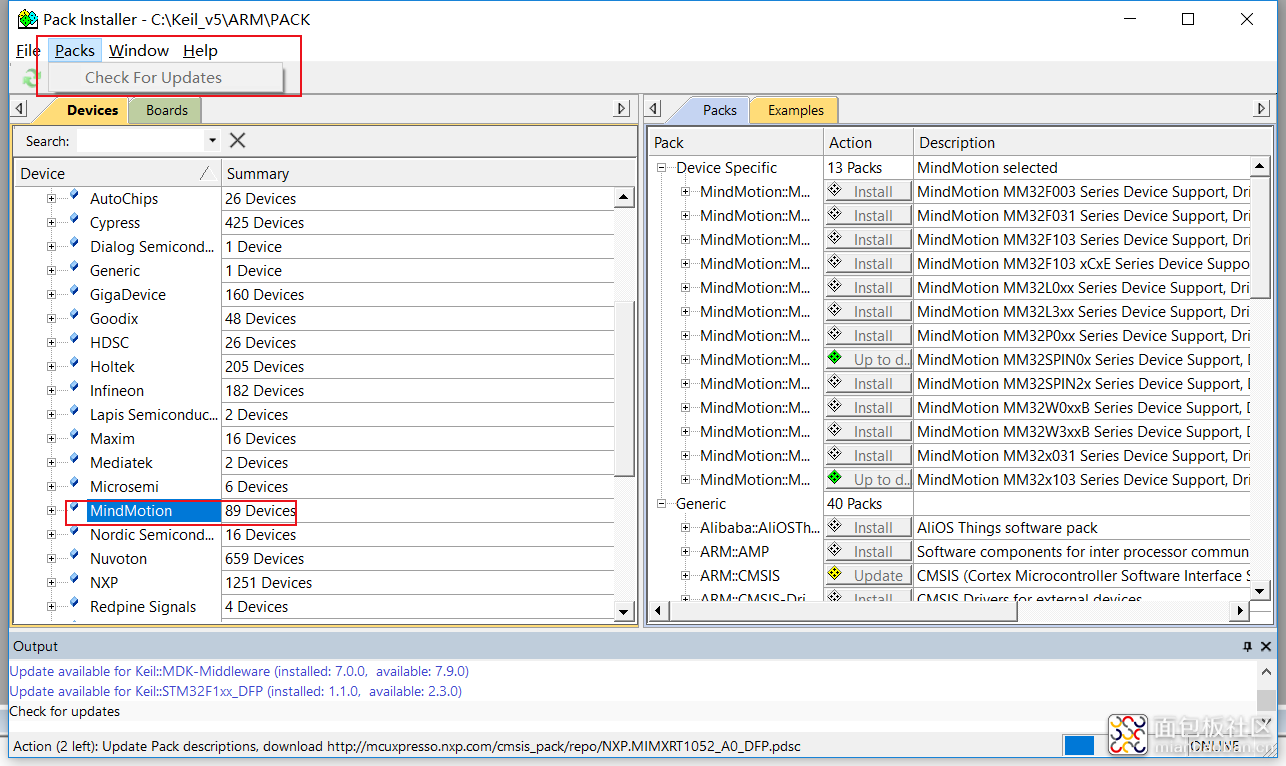Click left-pane tab scroll right arrow

pos(622,108)
